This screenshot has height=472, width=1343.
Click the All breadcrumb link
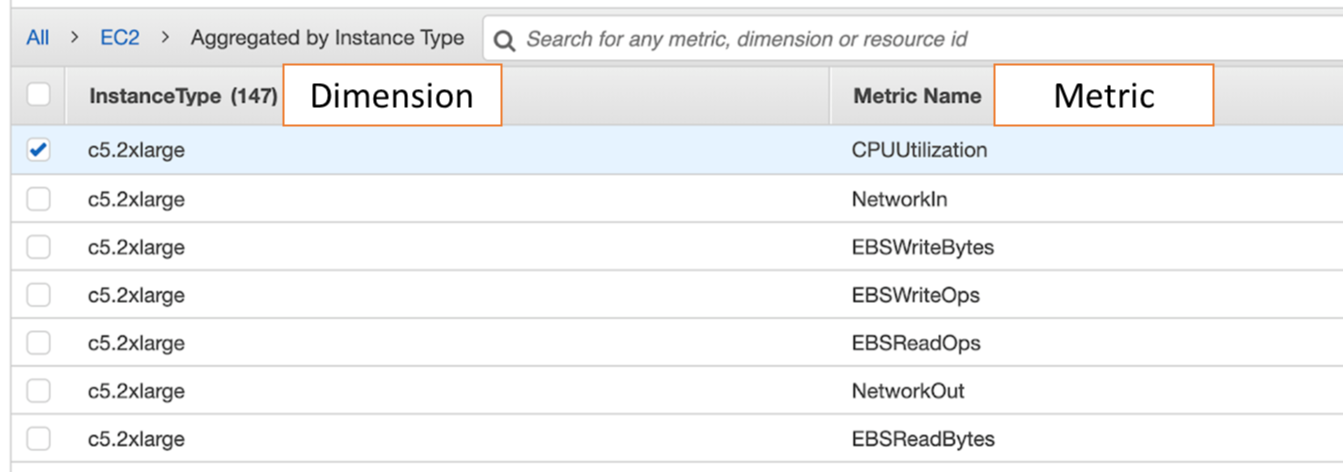tap(38, 38)
